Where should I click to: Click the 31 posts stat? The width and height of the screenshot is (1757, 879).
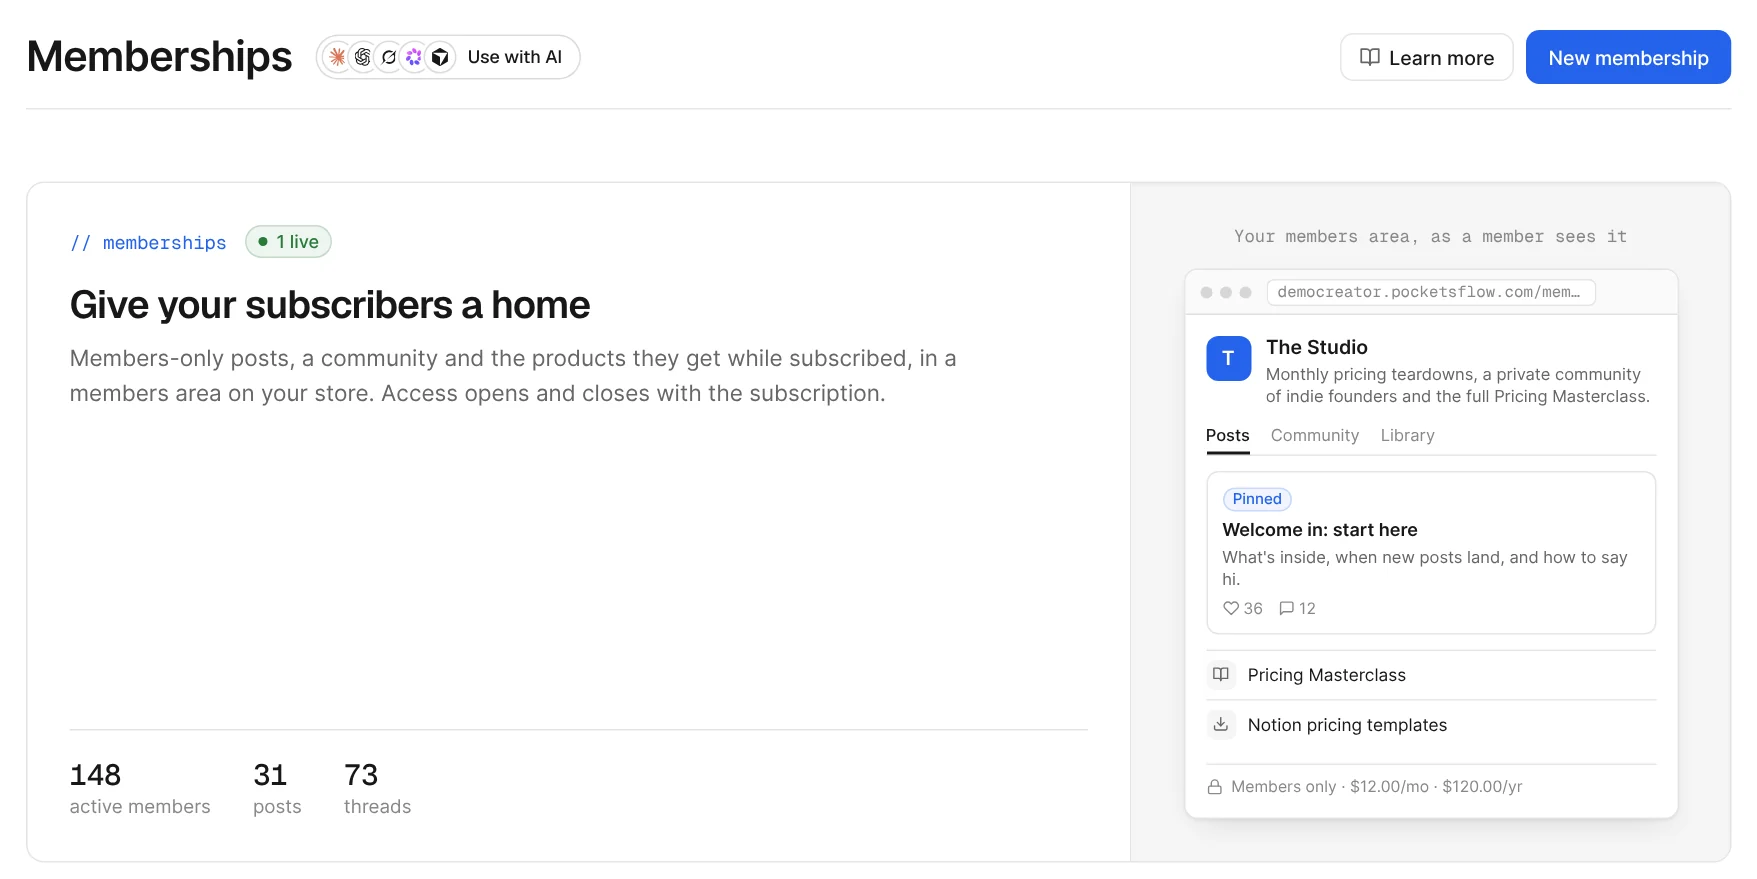[x=277, y=789]
